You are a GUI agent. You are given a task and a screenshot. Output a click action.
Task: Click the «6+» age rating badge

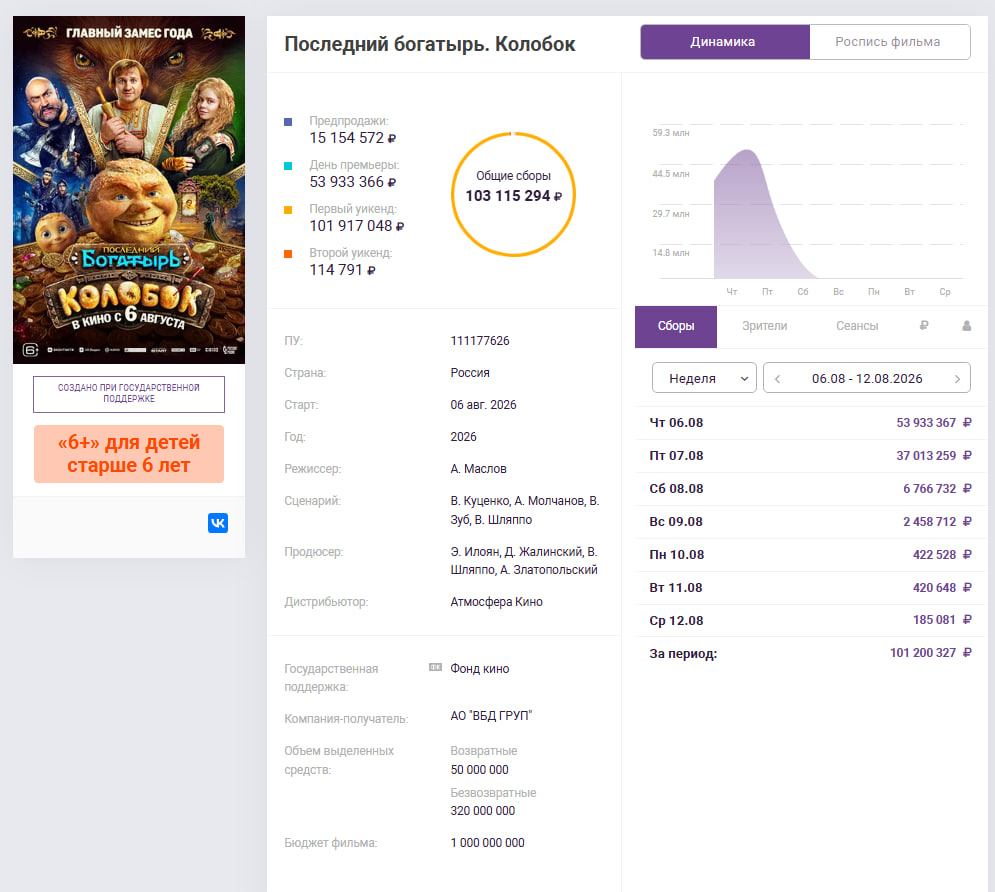129,454
